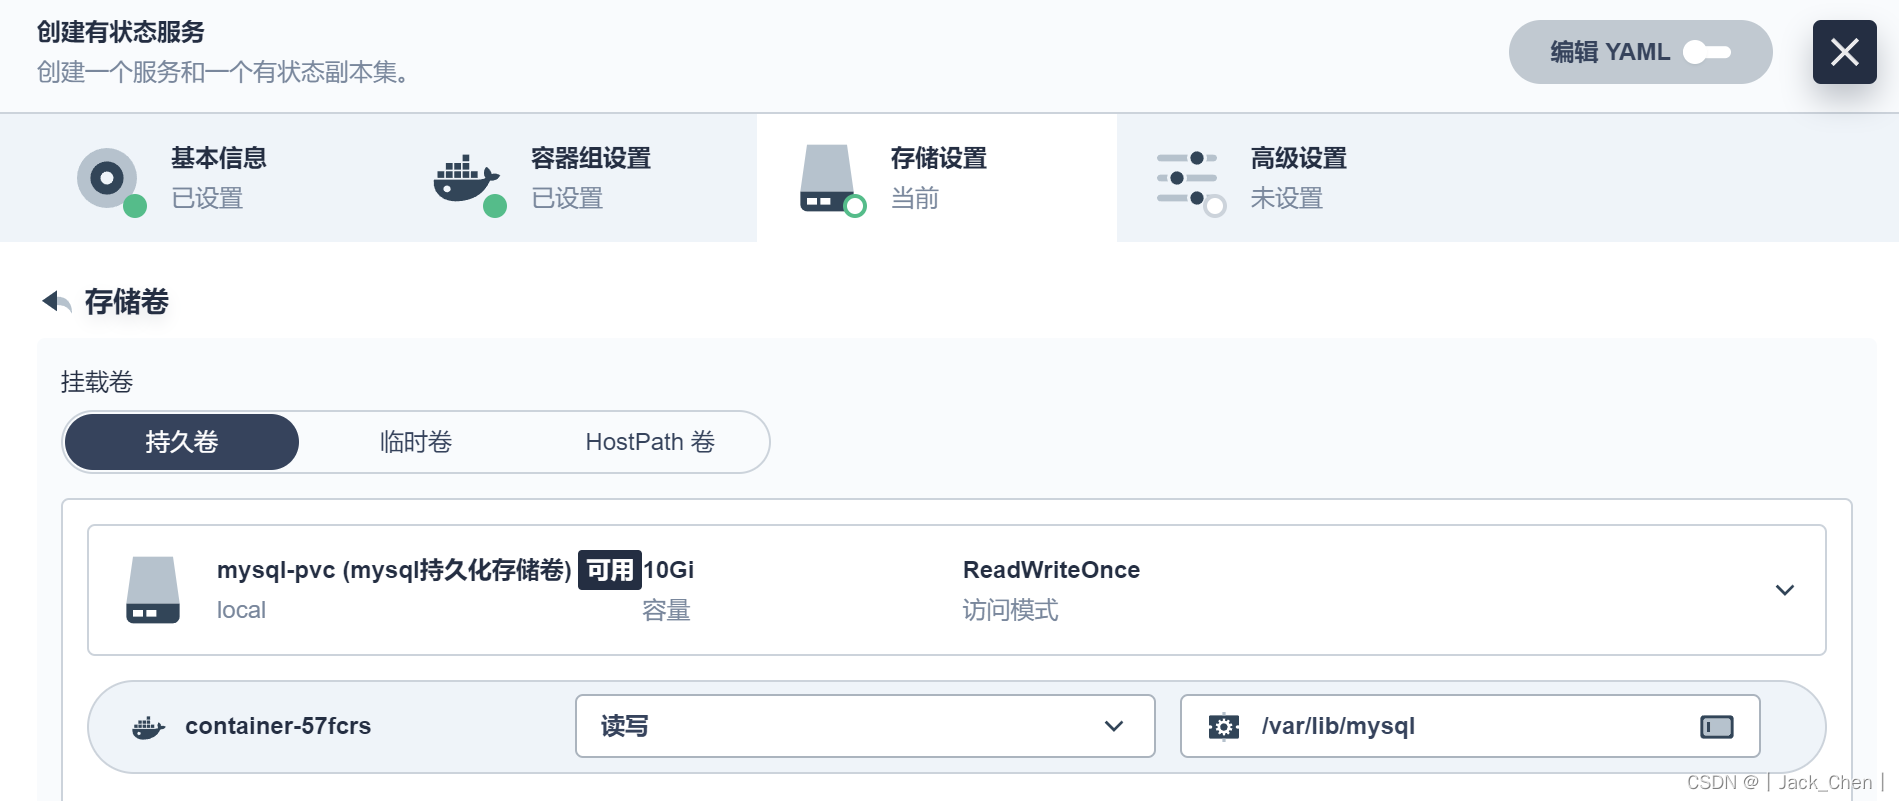
Task: Select the 存储设置 step tab
Action: [937, 177]
